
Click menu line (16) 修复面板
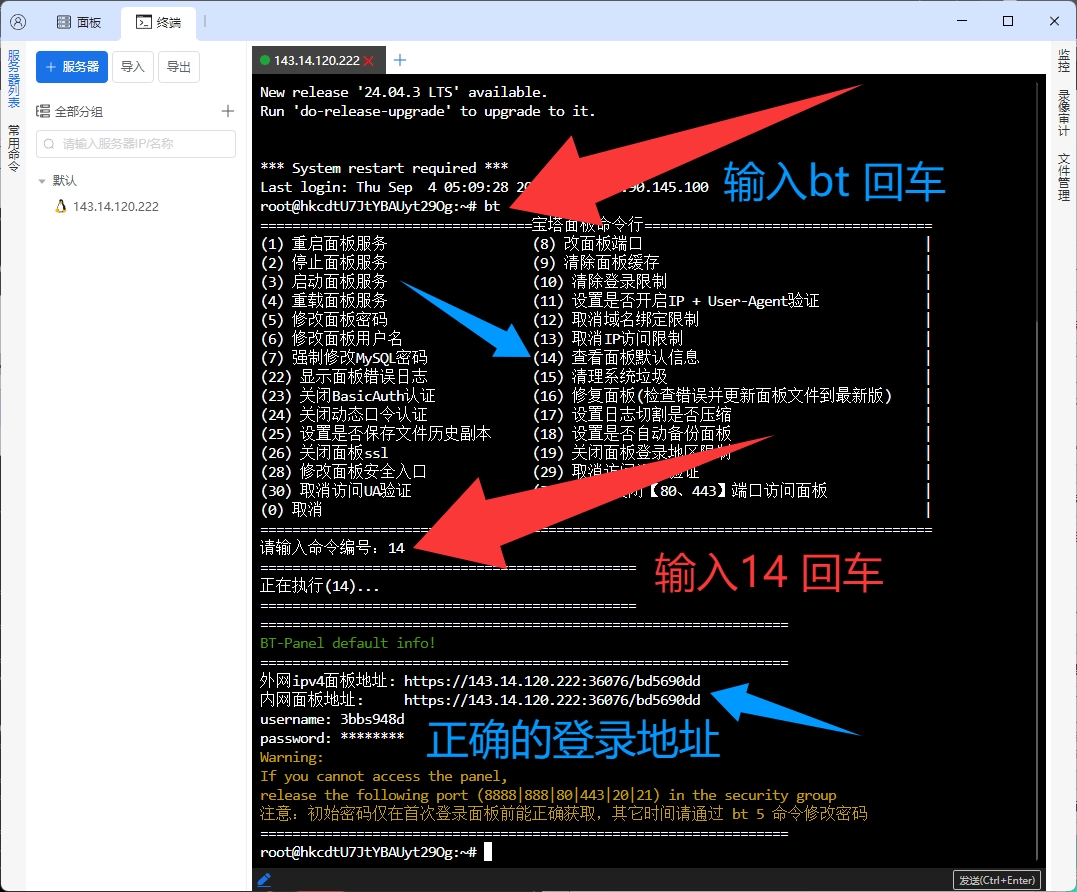coord(712,396)
